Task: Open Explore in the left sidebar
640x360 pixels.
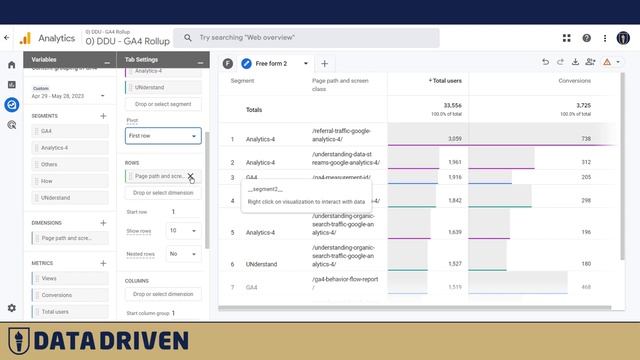Action: (x=12, y=105)
